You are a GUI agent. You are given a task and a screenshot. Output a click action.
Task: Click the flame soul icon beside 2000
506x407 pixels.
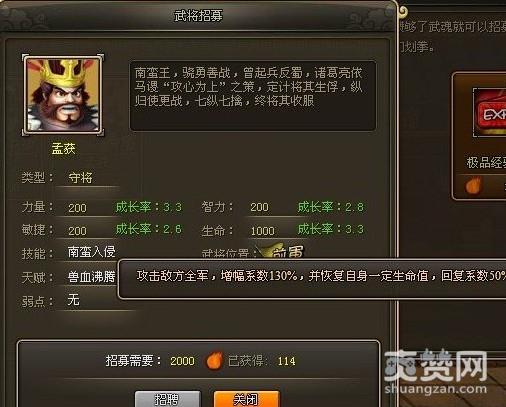(214, 361)
